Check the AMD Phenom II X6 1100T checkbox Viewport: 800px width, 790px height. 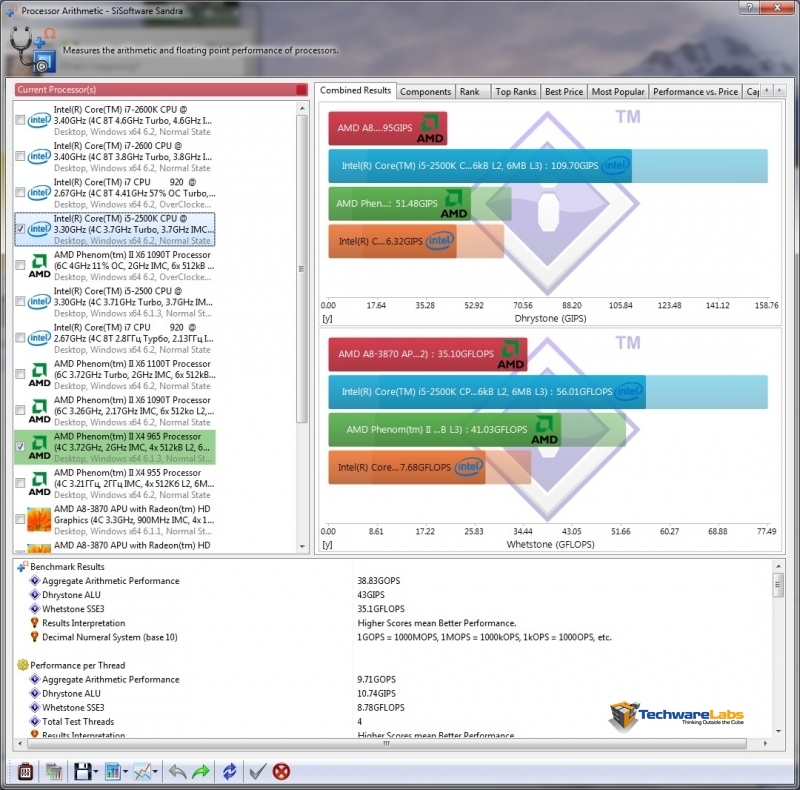click(x=20, y=374)
